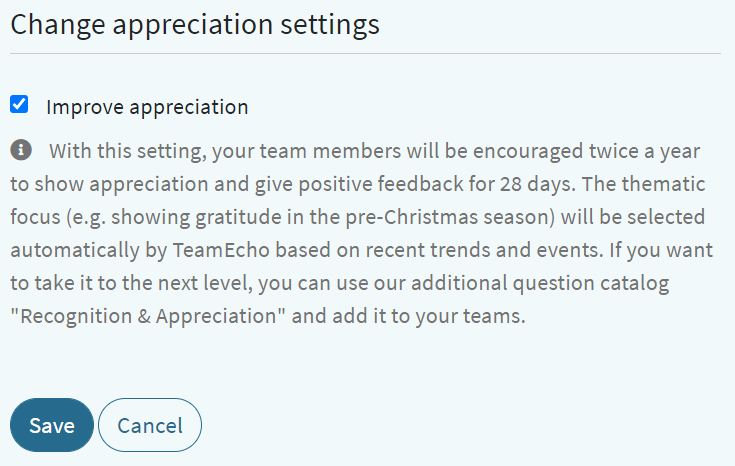
Task: Untick the Improve appreciation checkbox
Action: [x=19, y=104]
